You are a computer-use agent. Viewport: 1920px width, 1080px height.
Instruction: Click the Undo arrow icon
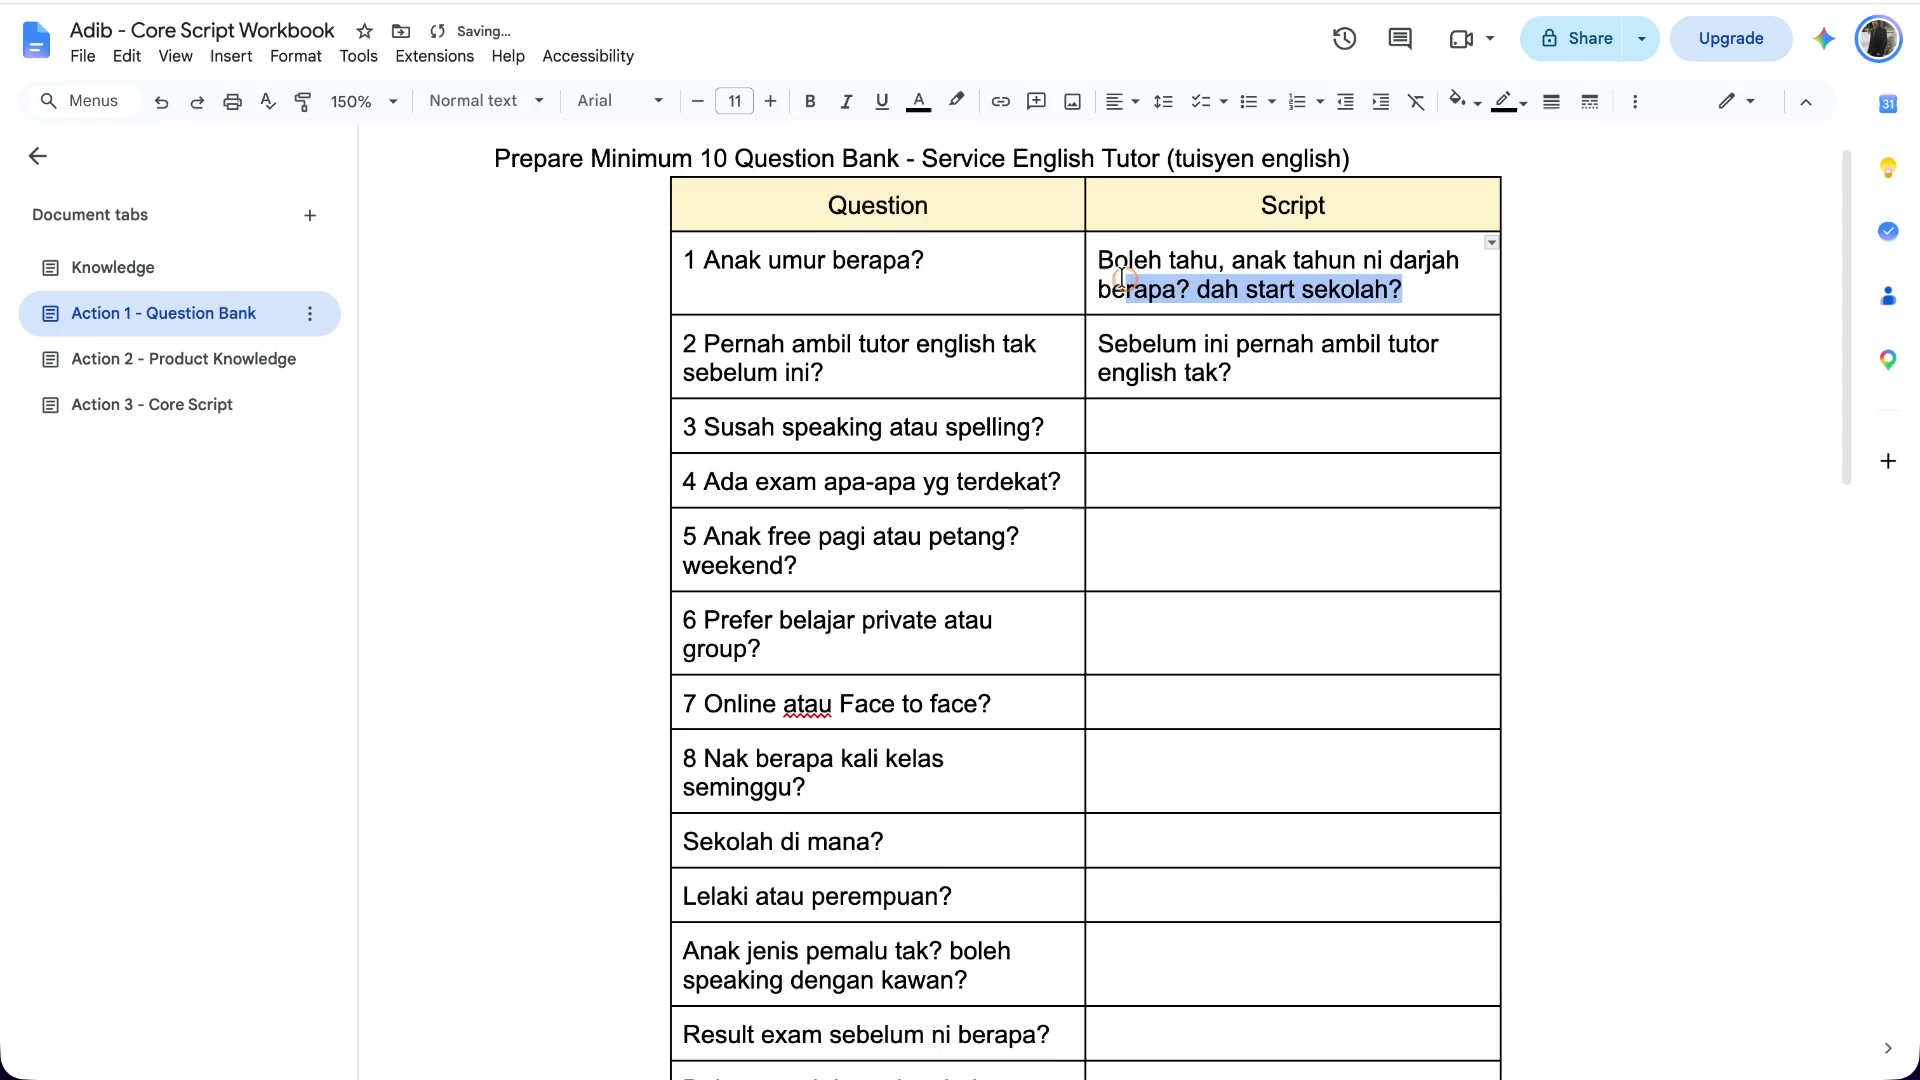tap(161, 101)
